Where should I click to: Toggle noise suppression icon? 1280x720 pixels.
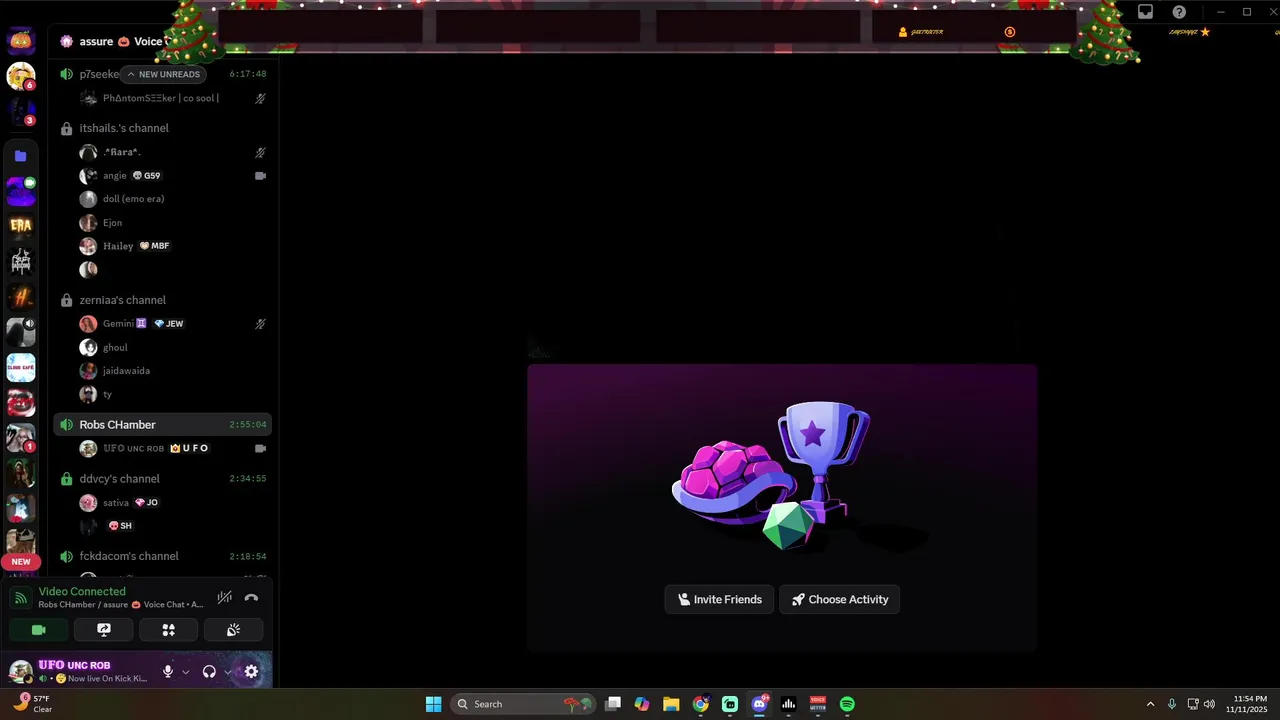(225, 598)
